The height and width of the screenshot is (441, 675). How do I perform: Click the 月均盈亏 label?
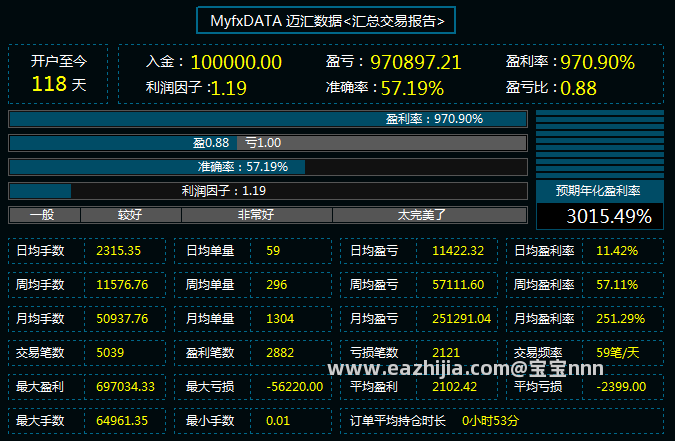[374, 319]
